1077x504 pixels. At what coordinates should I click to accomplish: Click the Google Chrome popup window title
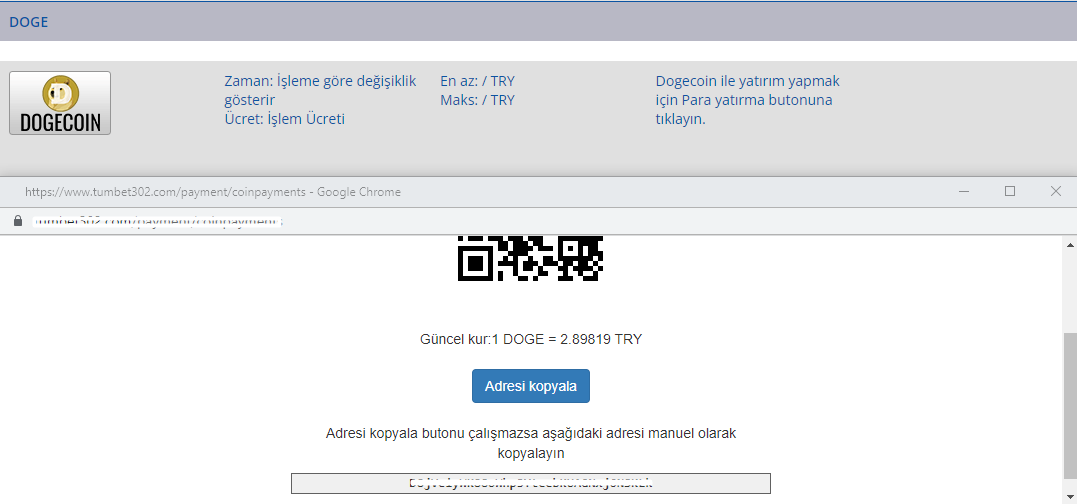click(x=213, y=192)
